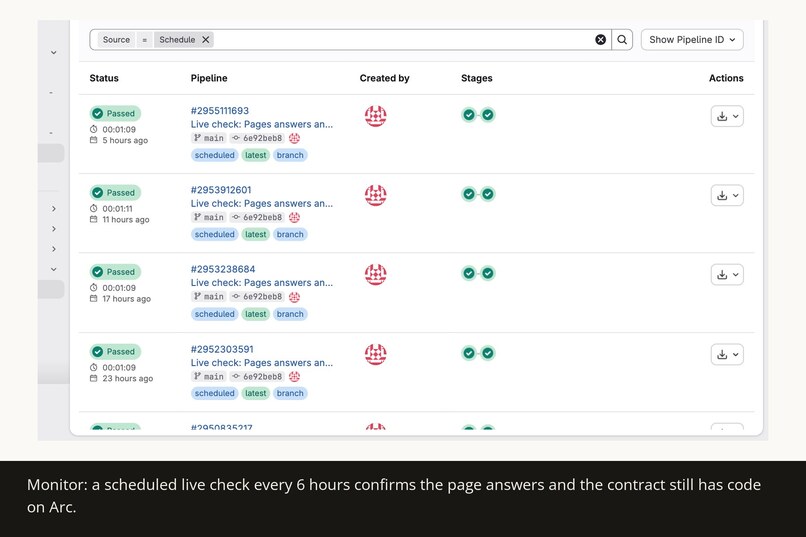Click the Stages column header
806x537 pixels.
coord(477,78)
